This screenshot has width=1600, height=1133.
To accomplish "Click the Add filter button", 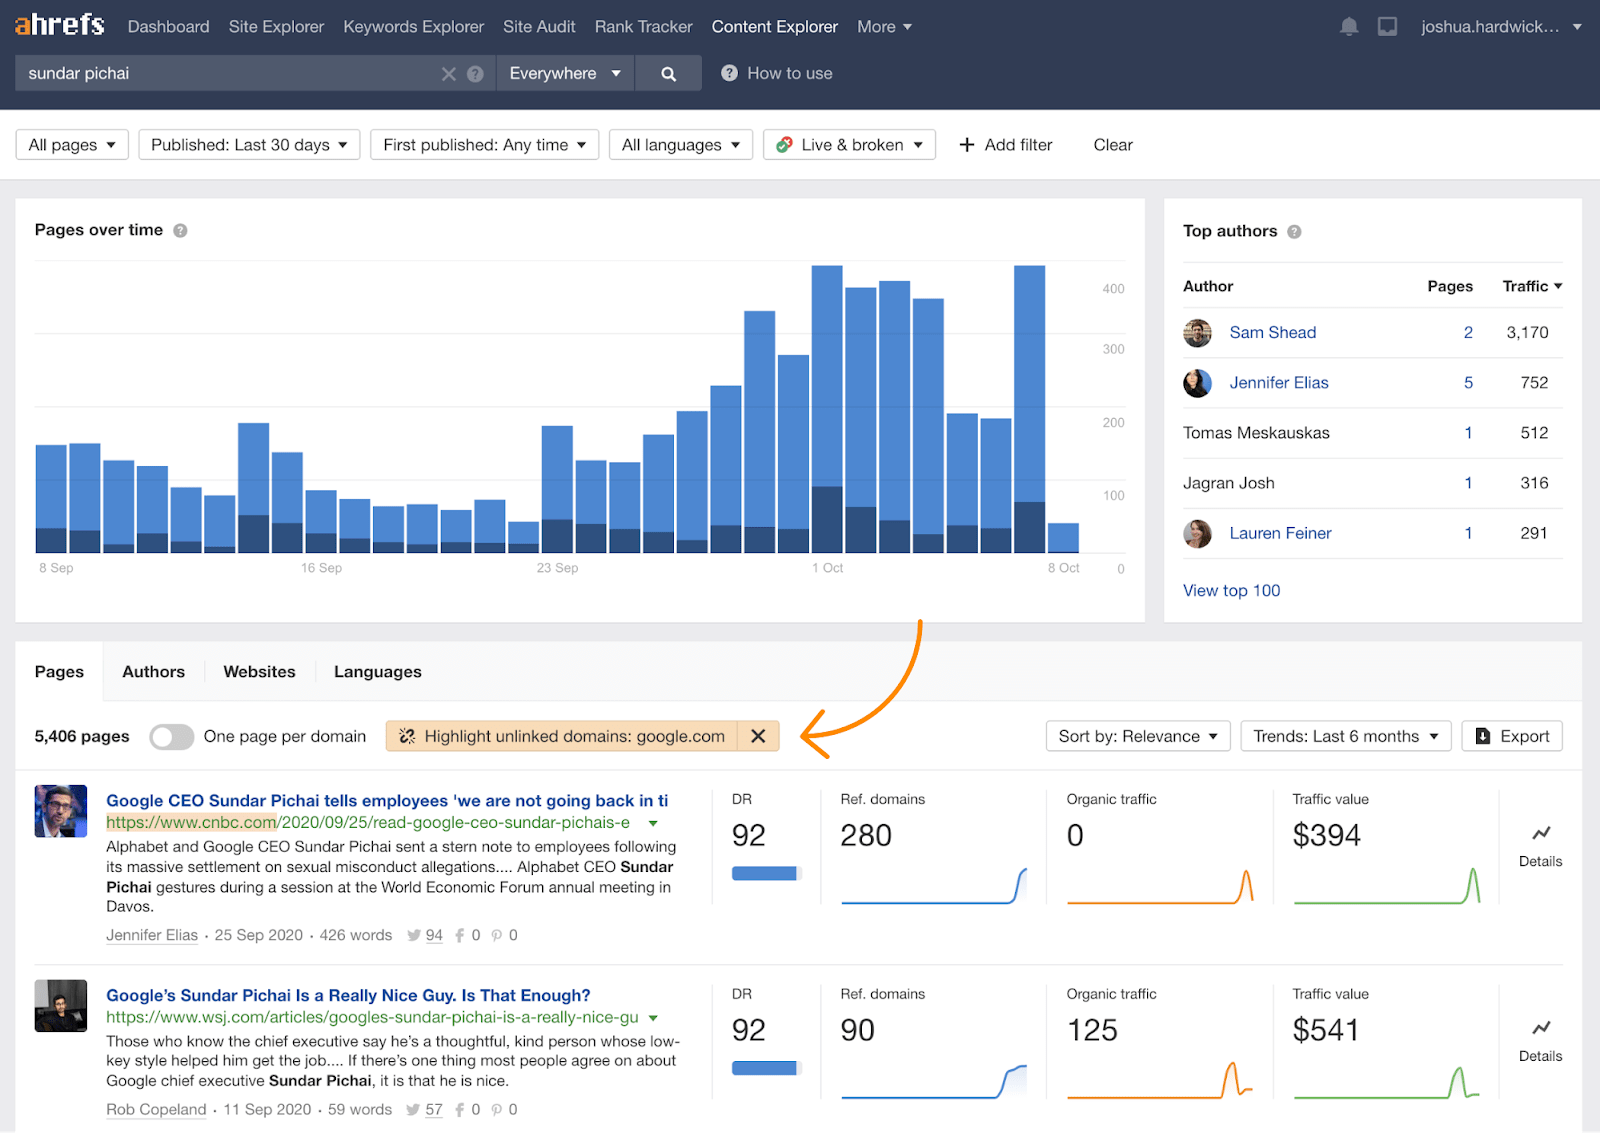I will (x=1005, y=145).
